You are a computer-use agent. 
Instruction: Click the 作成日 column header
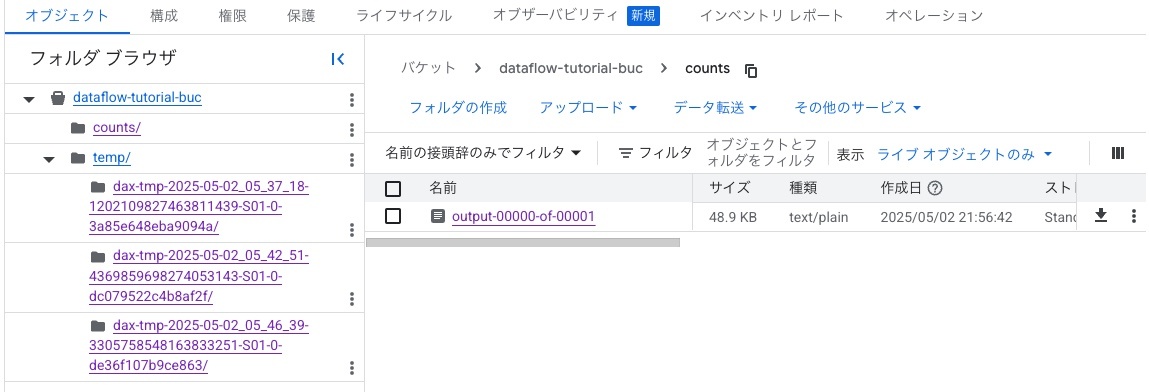[x=901, y=188]
